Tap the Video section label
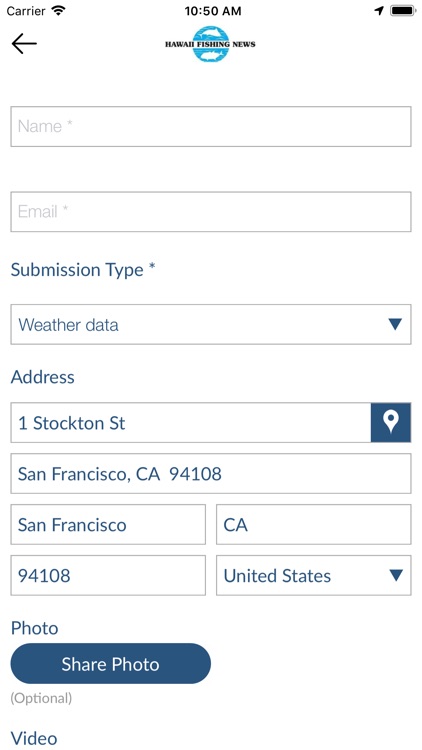This screenshot has width=422, height=750. tap(34, 738)
